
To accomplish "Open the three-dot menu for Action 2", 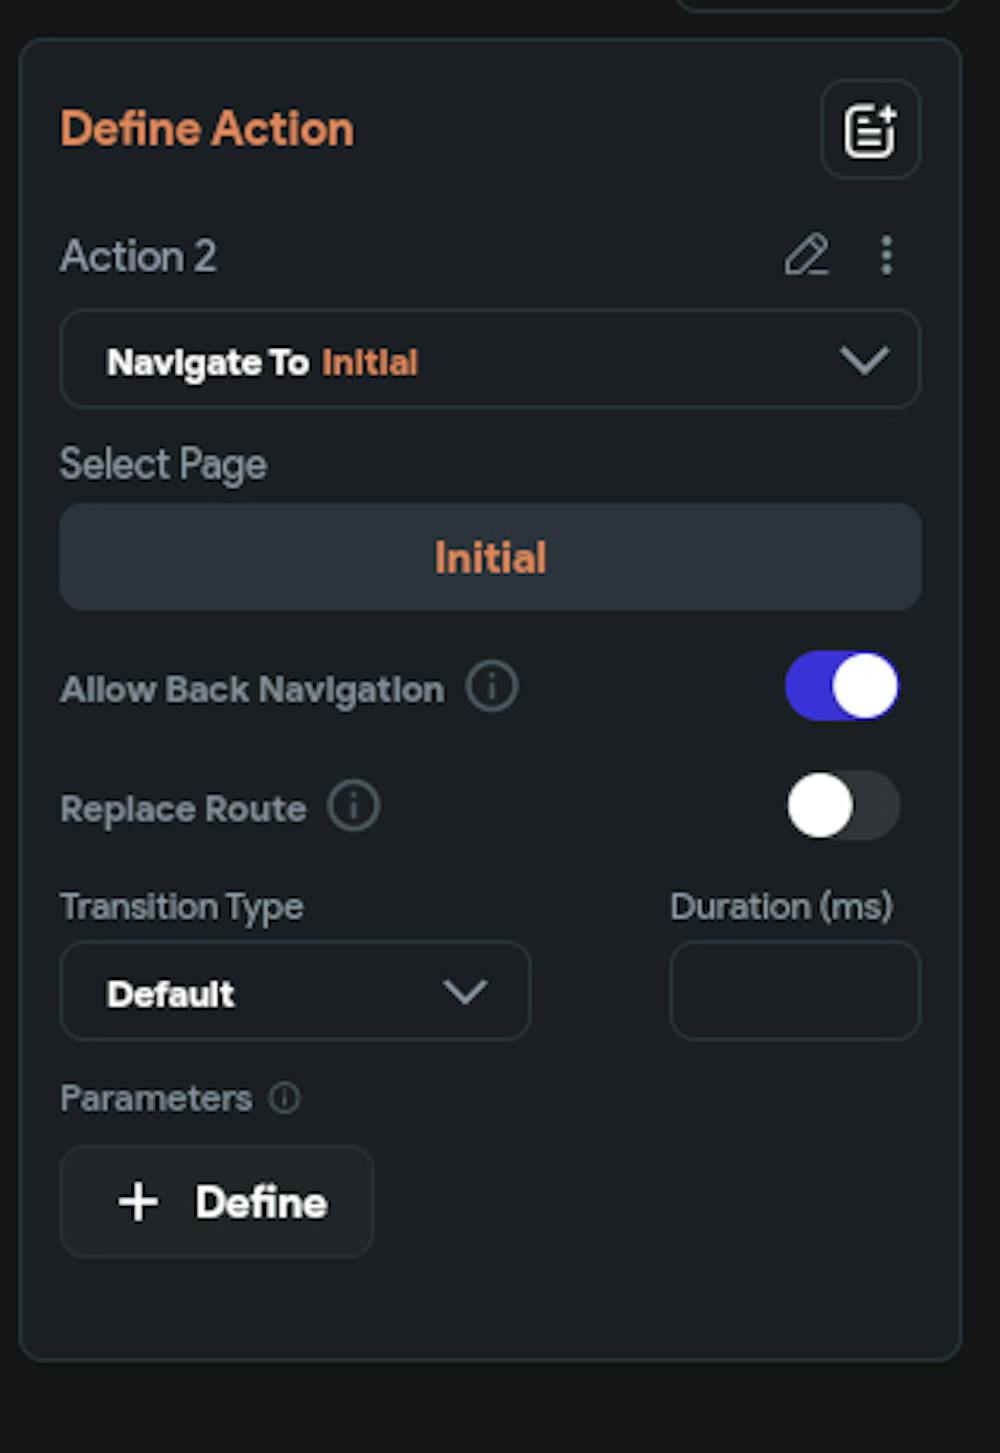I will tap(886, 255).
